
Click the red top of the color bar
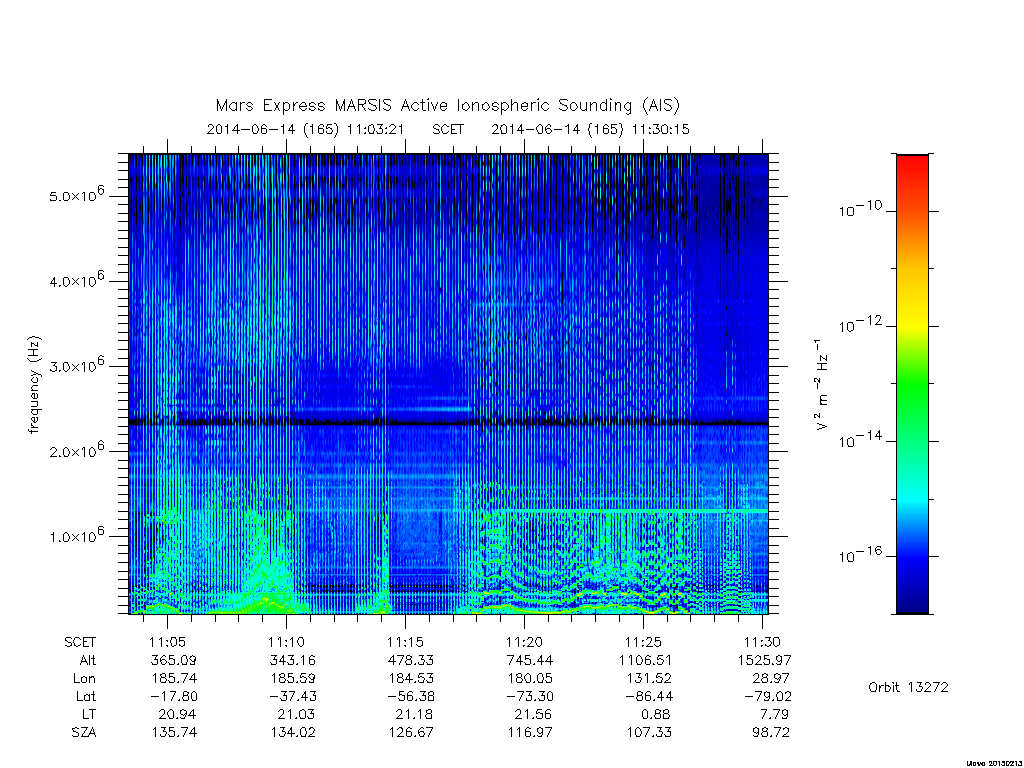912,167
